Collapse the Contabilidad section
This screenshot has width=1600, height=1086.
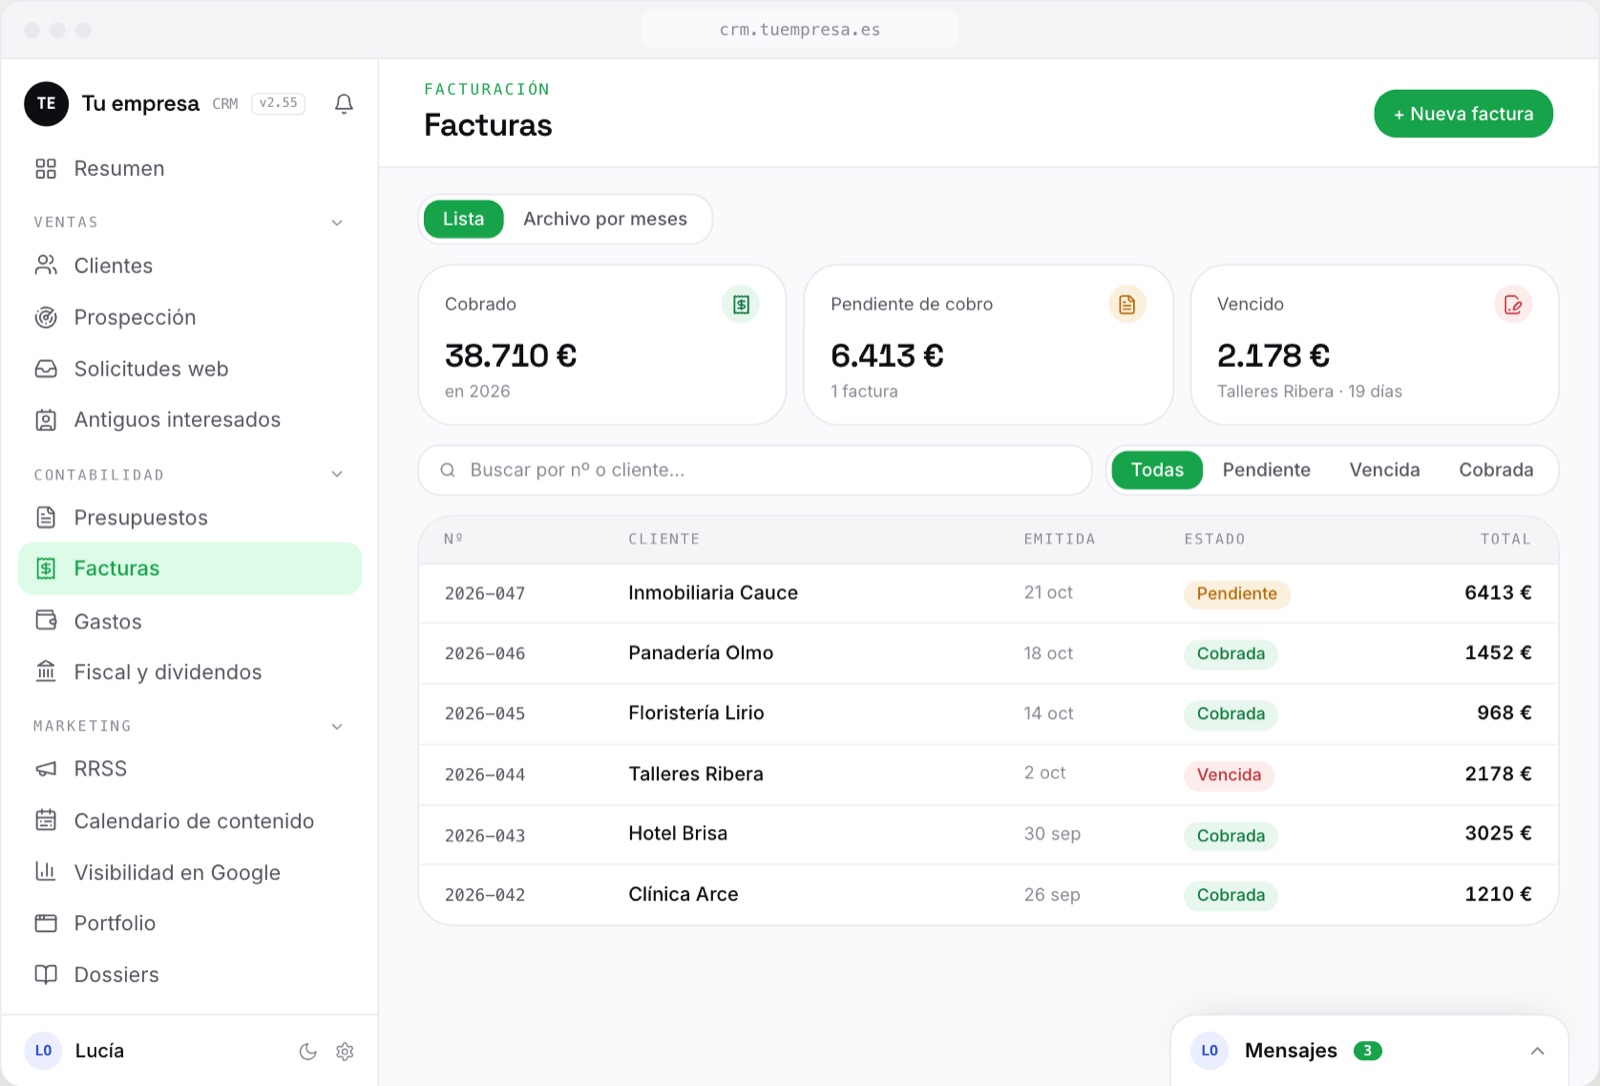pos(337,474)
